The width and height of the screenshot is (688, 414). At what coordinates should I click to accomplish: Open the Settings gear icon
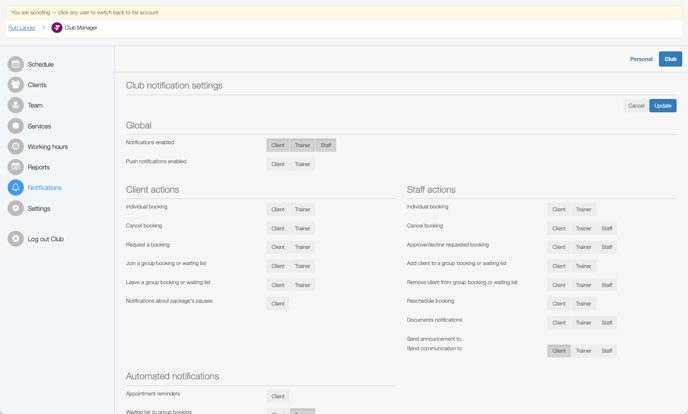click(x=16, y=208)
